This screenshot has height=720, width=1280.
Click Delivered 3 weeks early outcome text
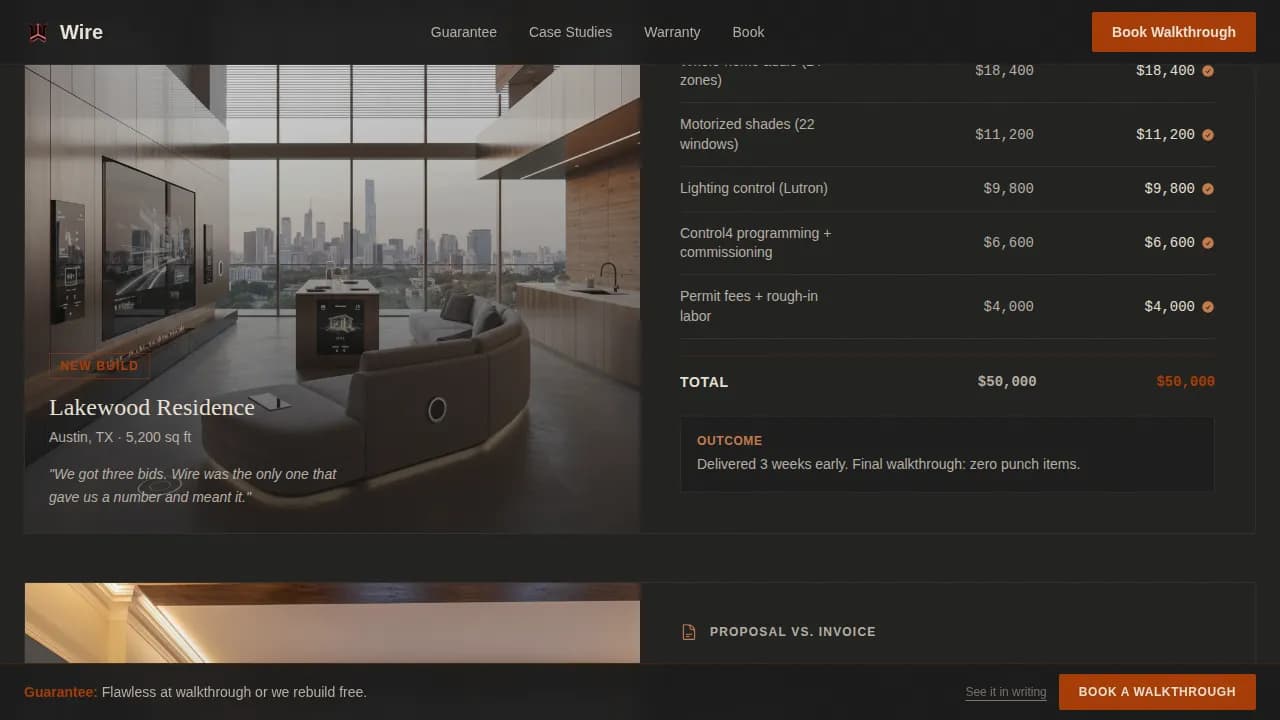888,464
